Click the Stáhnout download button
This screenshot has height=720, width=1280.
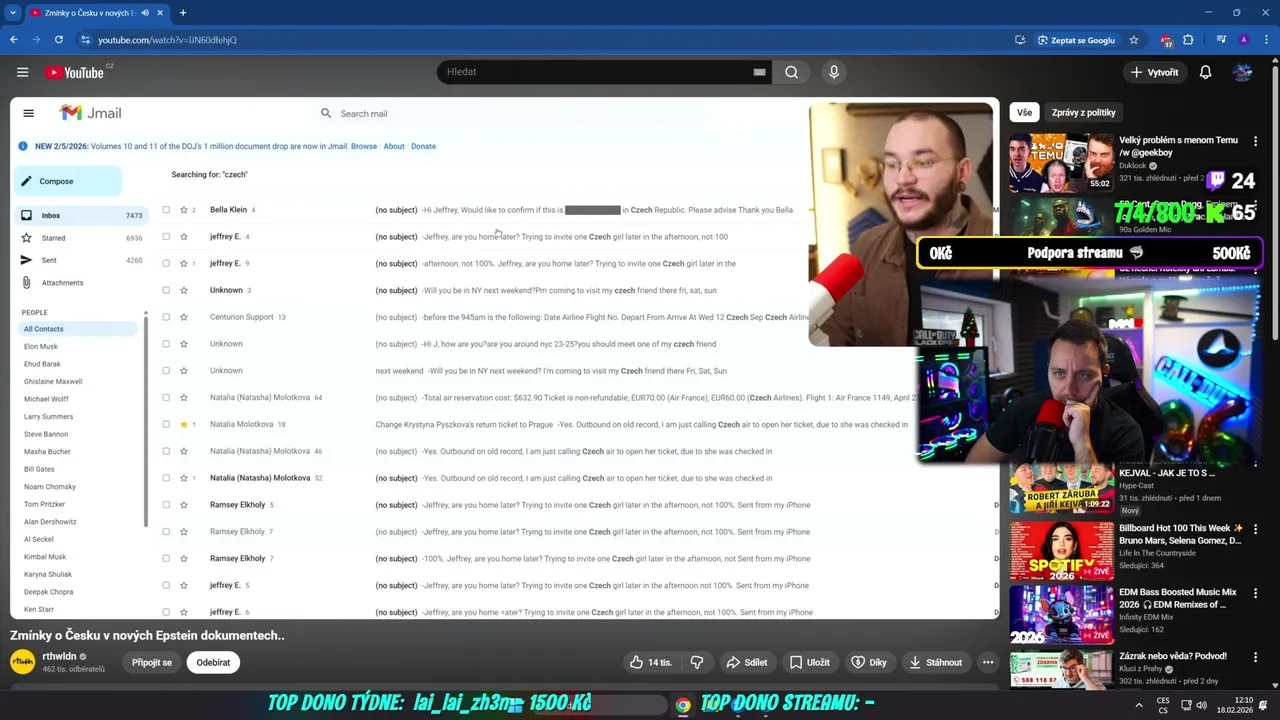click(x=935, y=662)
